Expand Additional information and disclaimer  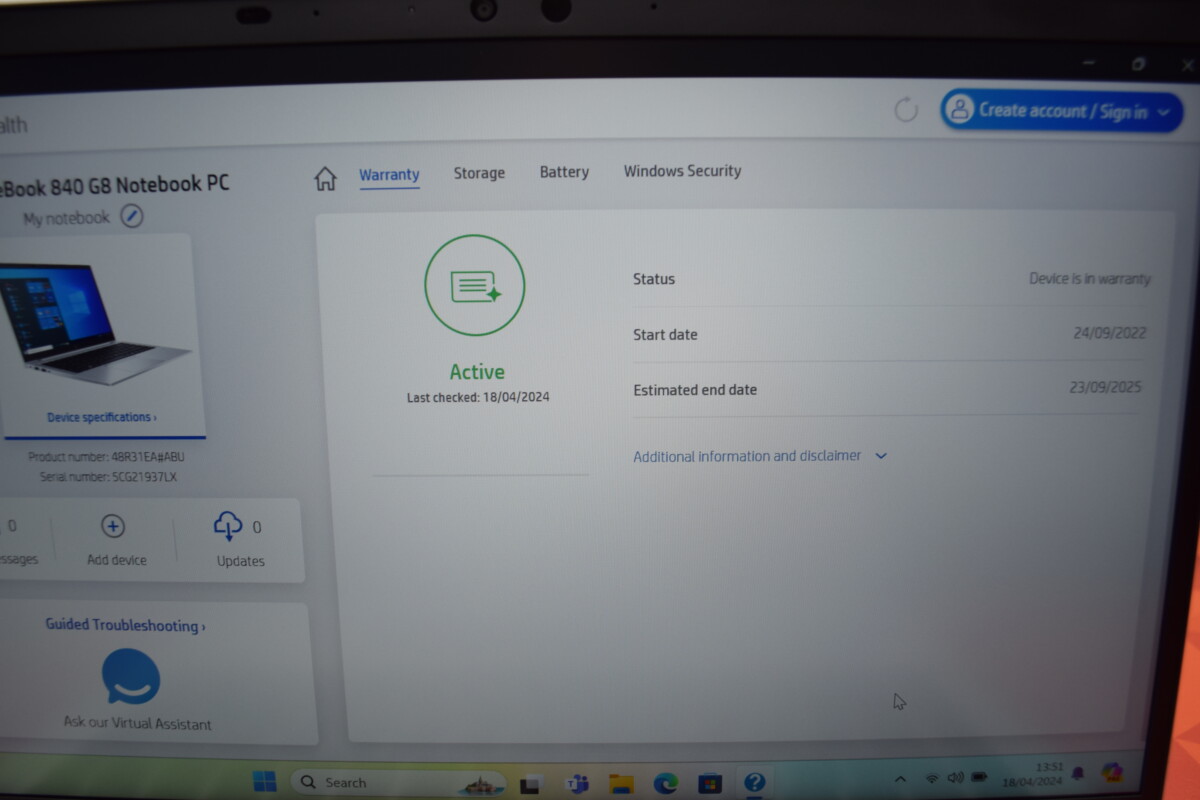click(x=760, y=456)
